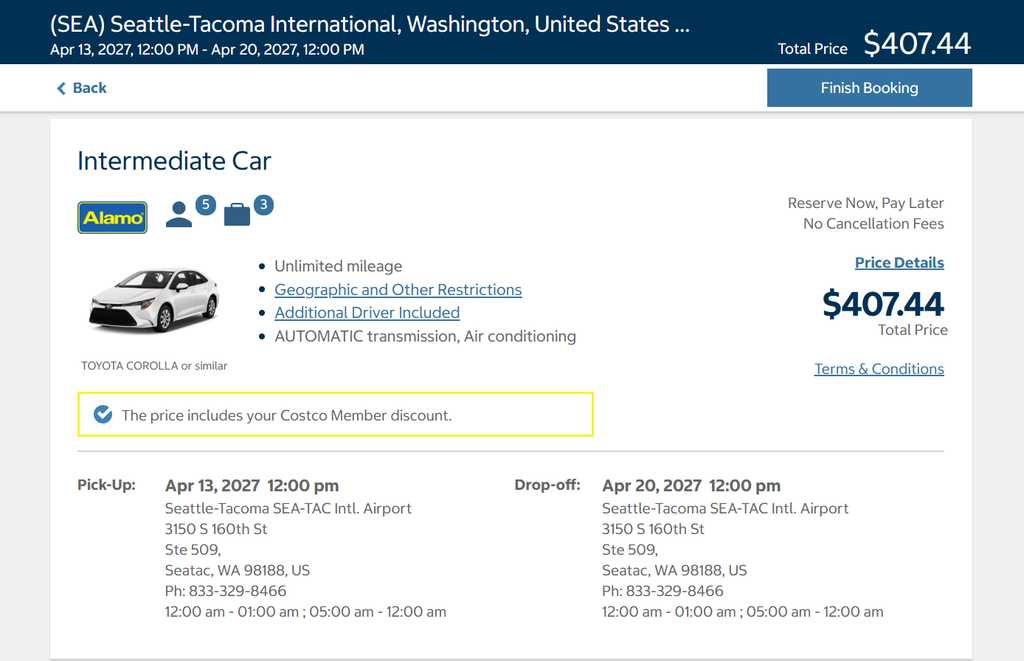The width and height of the screenshot is (1024, 661).
Task: Click the SEA Seattle-Tacoma International header title
Action: [x=370, y=24]
